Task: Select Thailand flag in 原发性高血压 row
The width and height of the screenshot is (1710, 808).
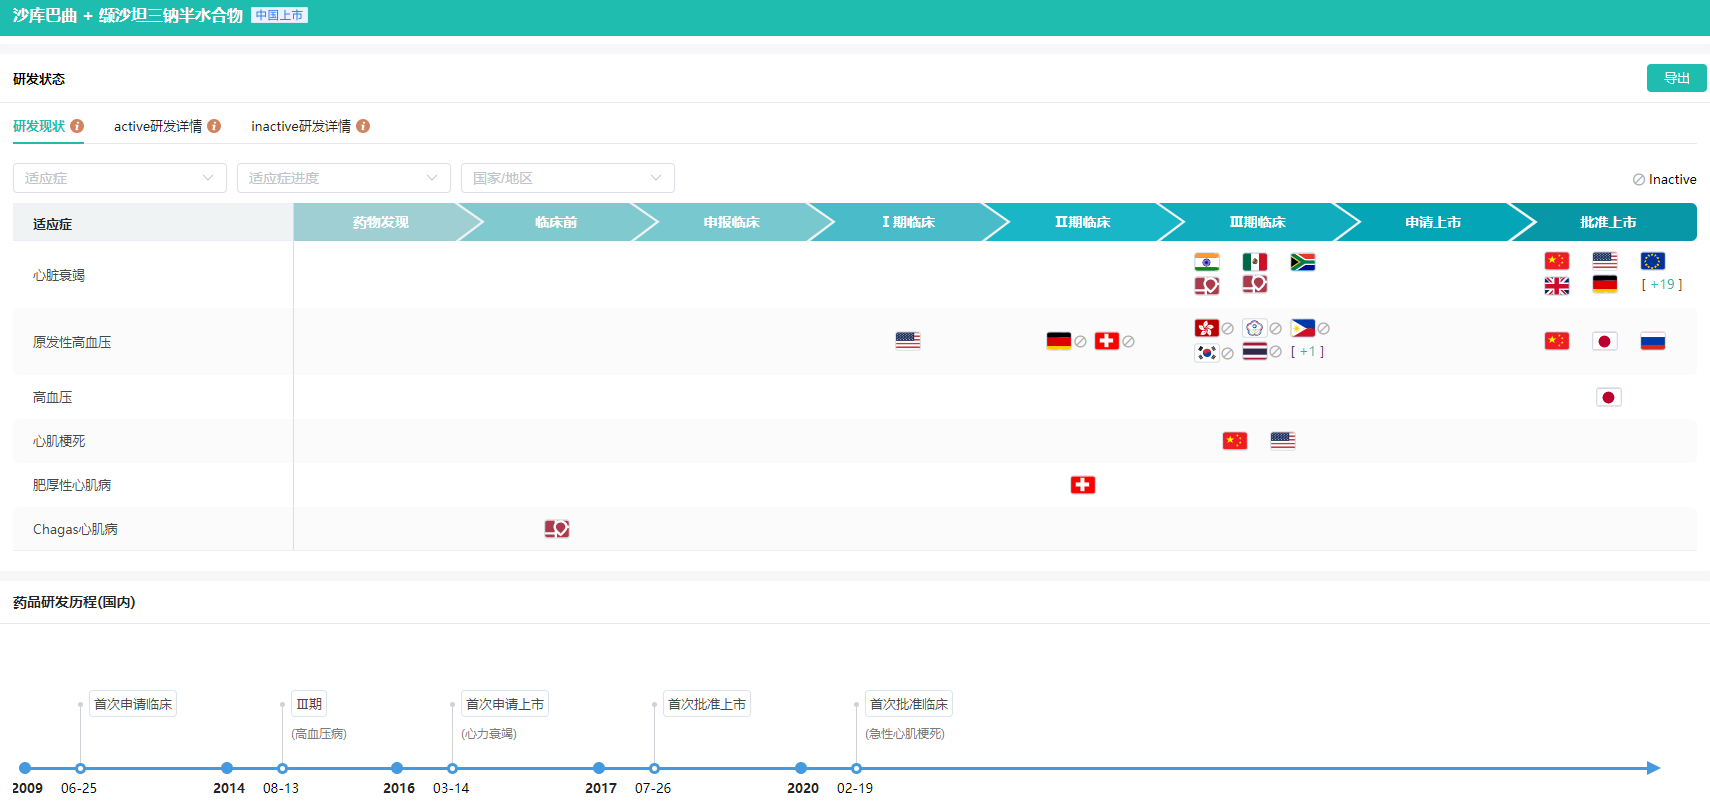Action: coord(1255,352)
